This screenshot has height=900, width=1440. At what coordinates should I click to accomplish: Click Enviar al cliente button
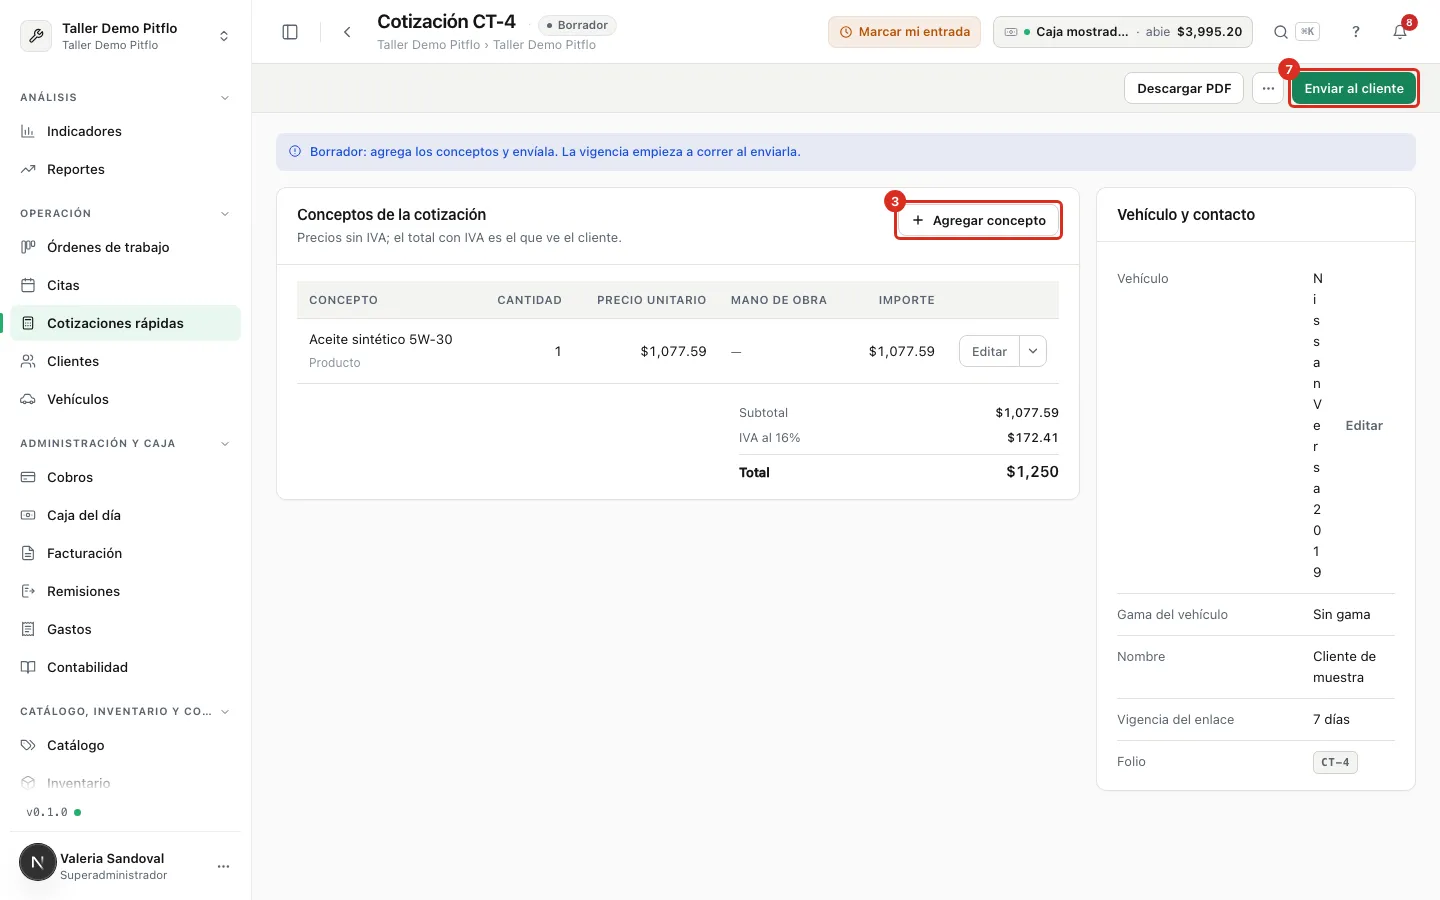1354,88
